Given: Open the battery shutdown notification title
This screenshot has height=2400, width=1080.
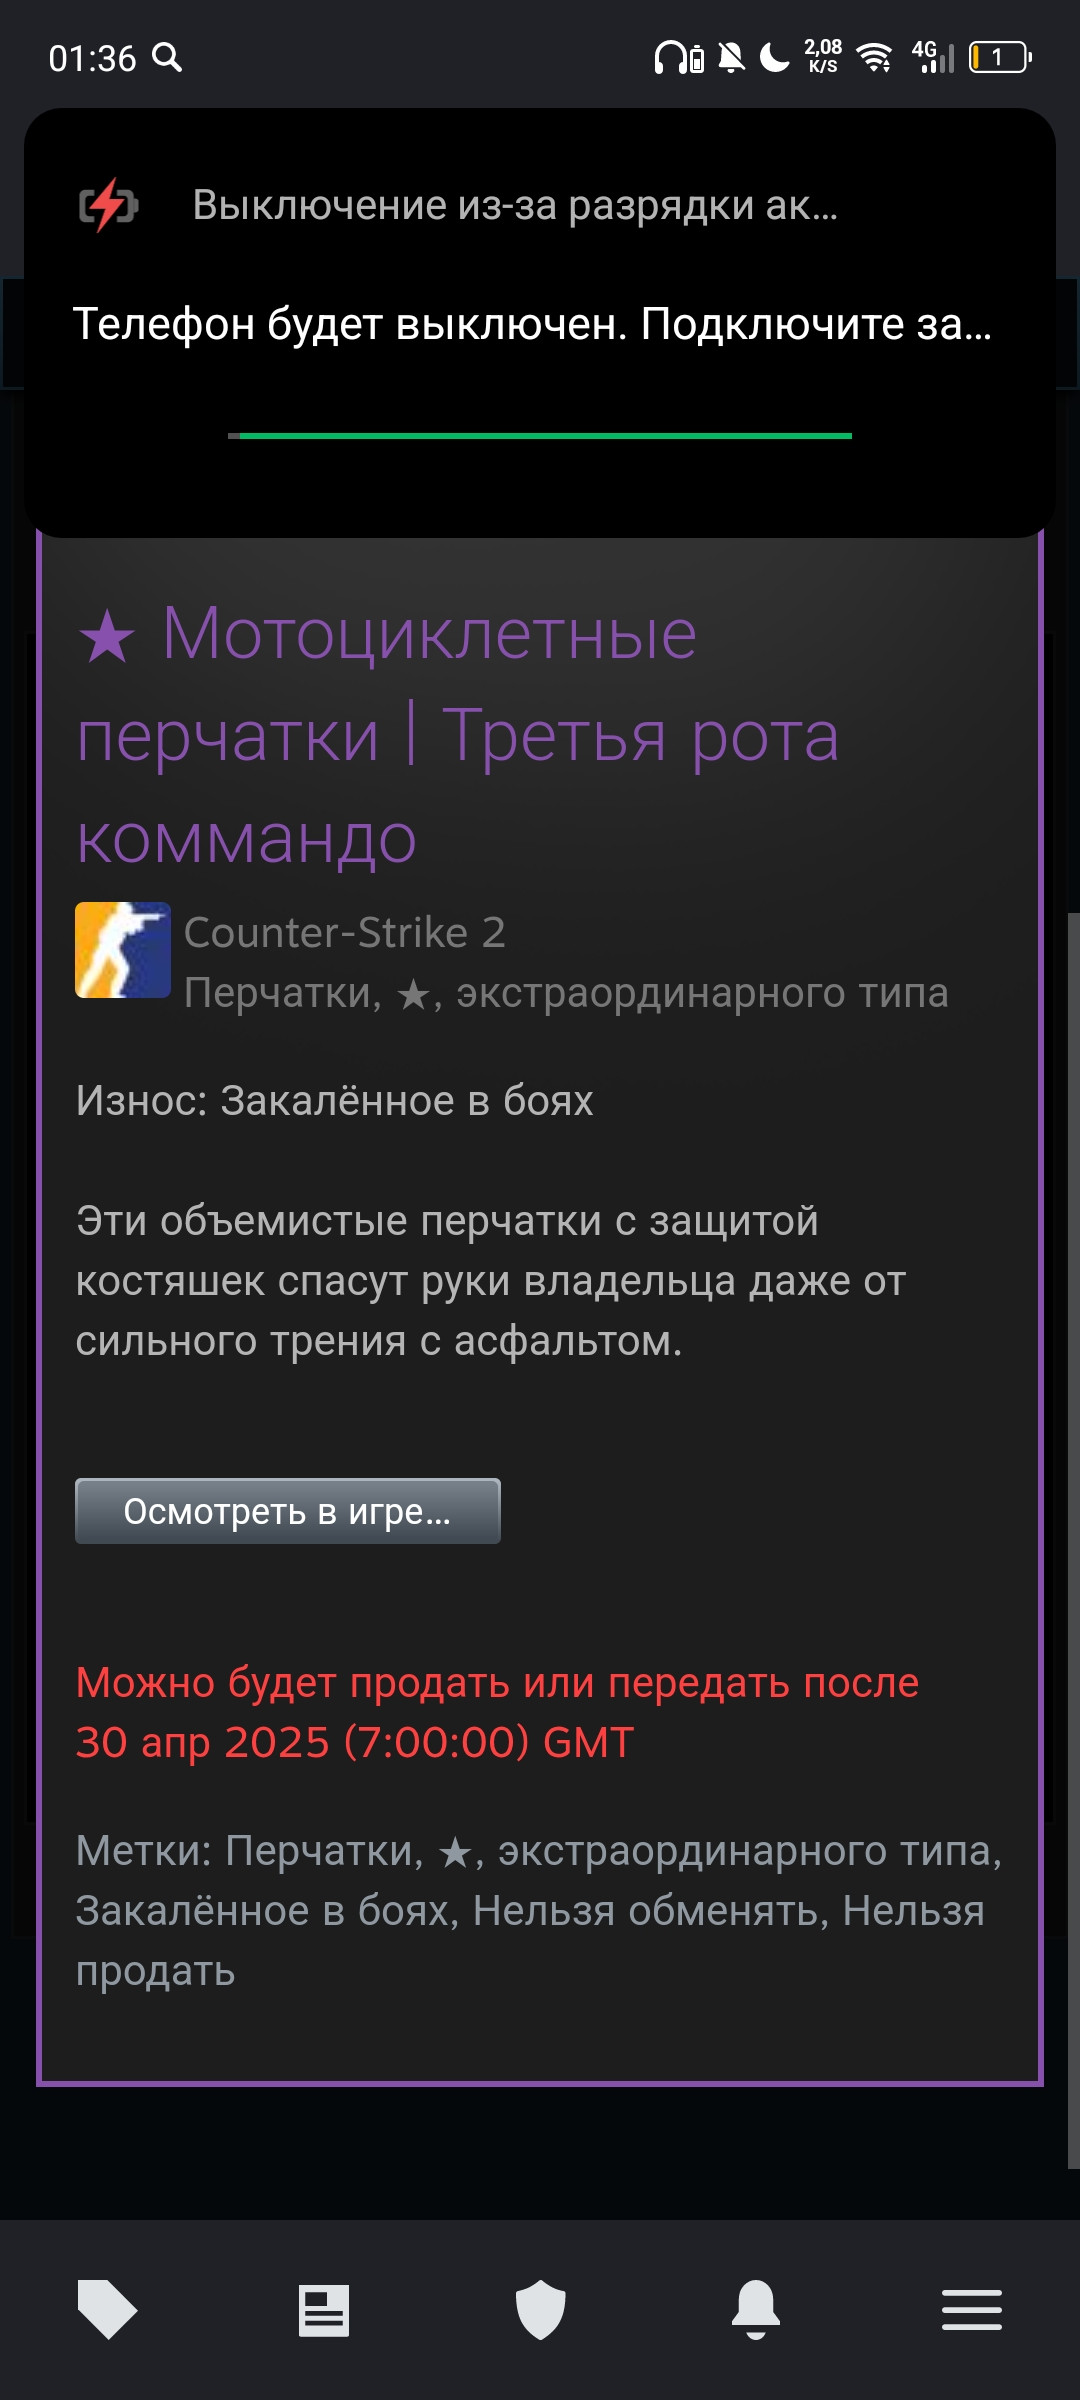Looking at the screenshot, I should pos(515,205).
